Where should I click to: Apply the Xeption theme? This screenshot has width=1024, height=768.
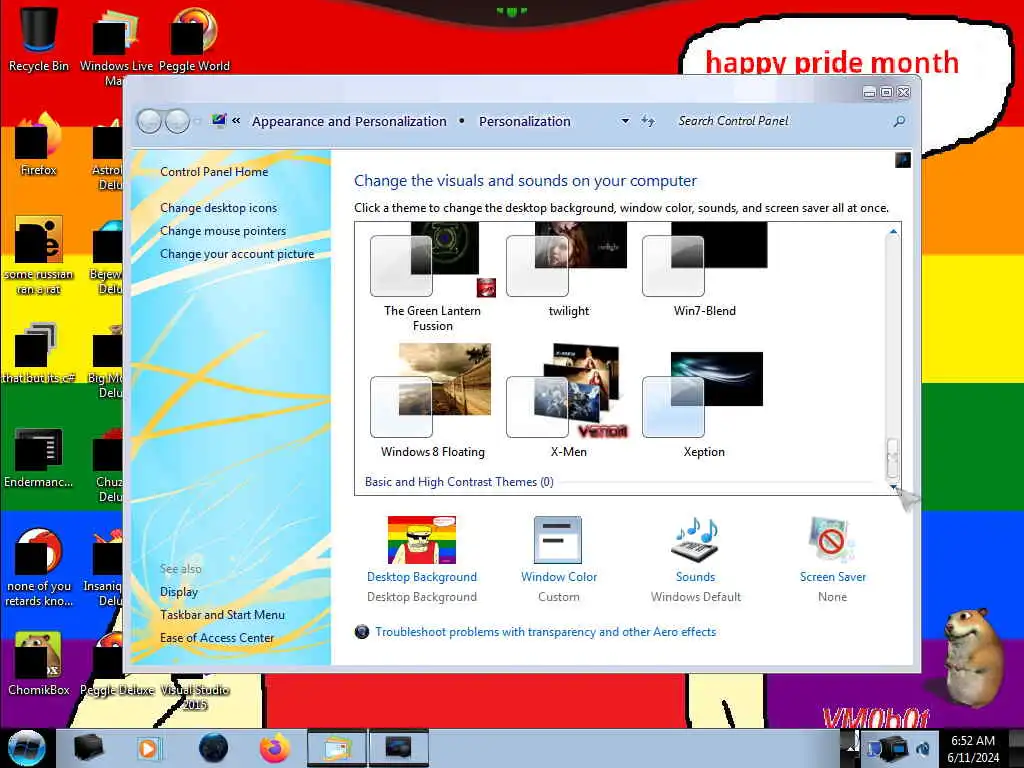703,405
